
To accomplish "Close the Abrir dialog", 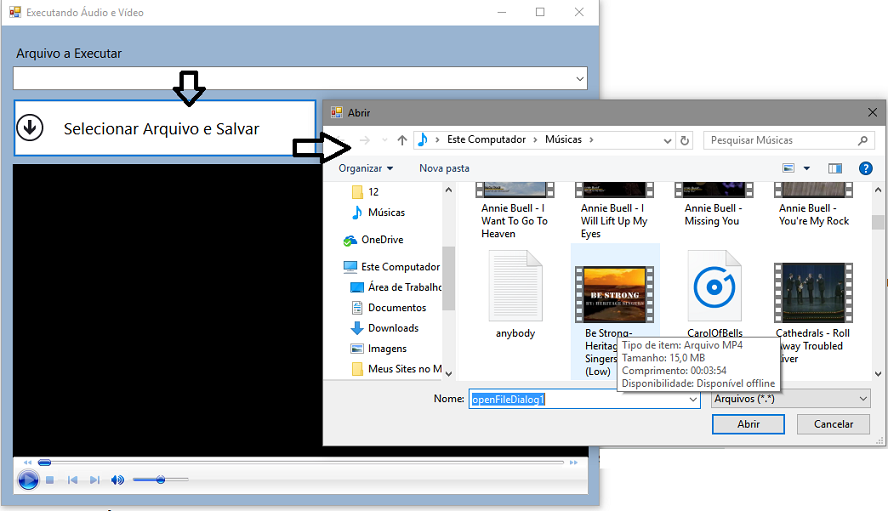I will tap(872, 113).
